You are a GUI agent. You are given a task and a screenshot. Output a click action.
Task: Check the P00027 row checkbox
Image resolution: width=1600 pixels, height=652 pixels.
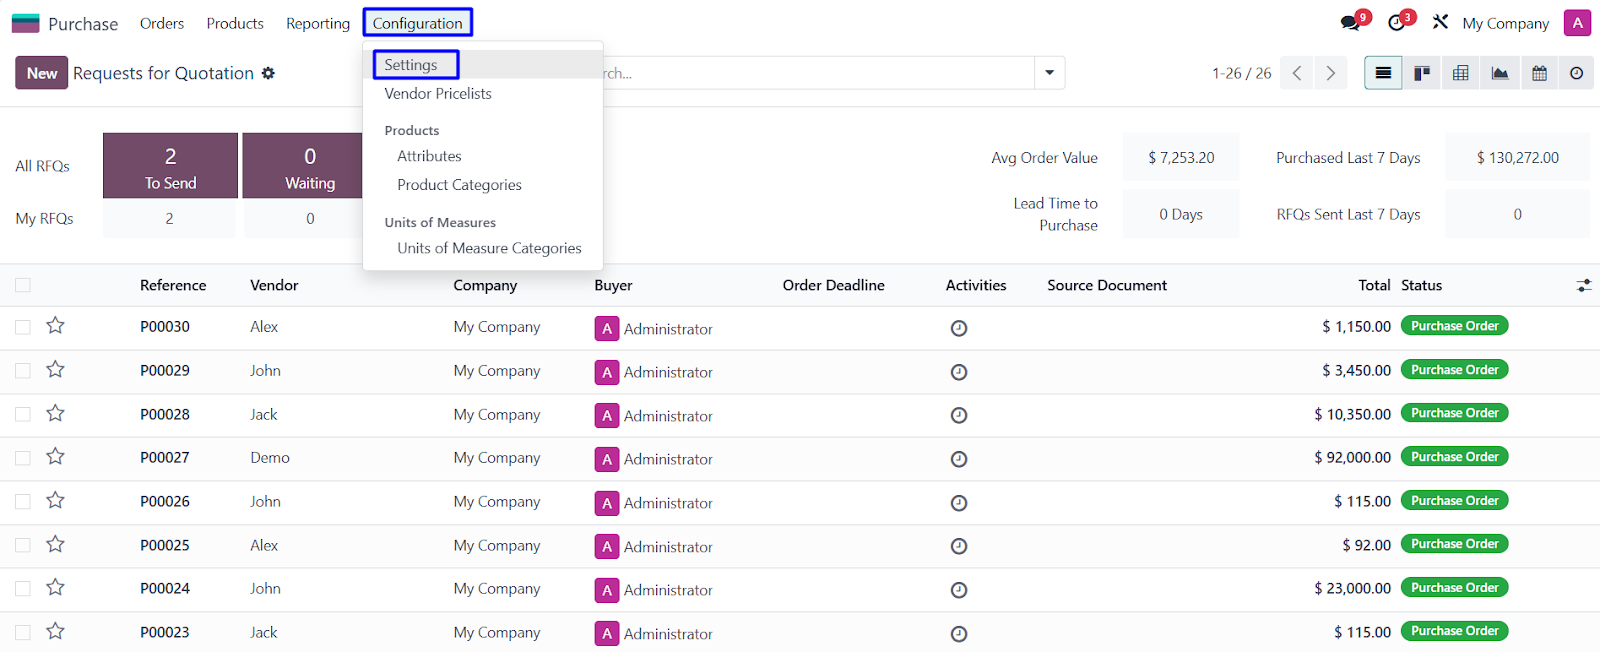click(23, 458)
